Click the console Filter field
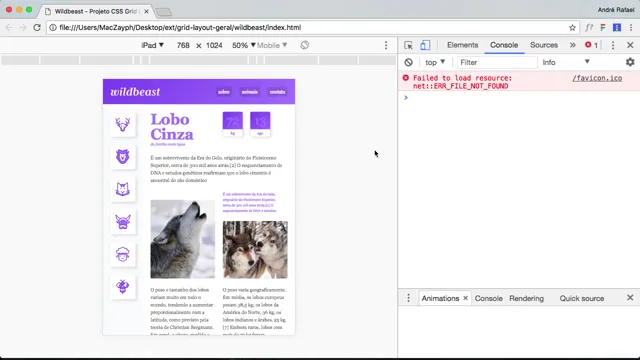Screen dimensions: 640x360 [x=497, y=62]
